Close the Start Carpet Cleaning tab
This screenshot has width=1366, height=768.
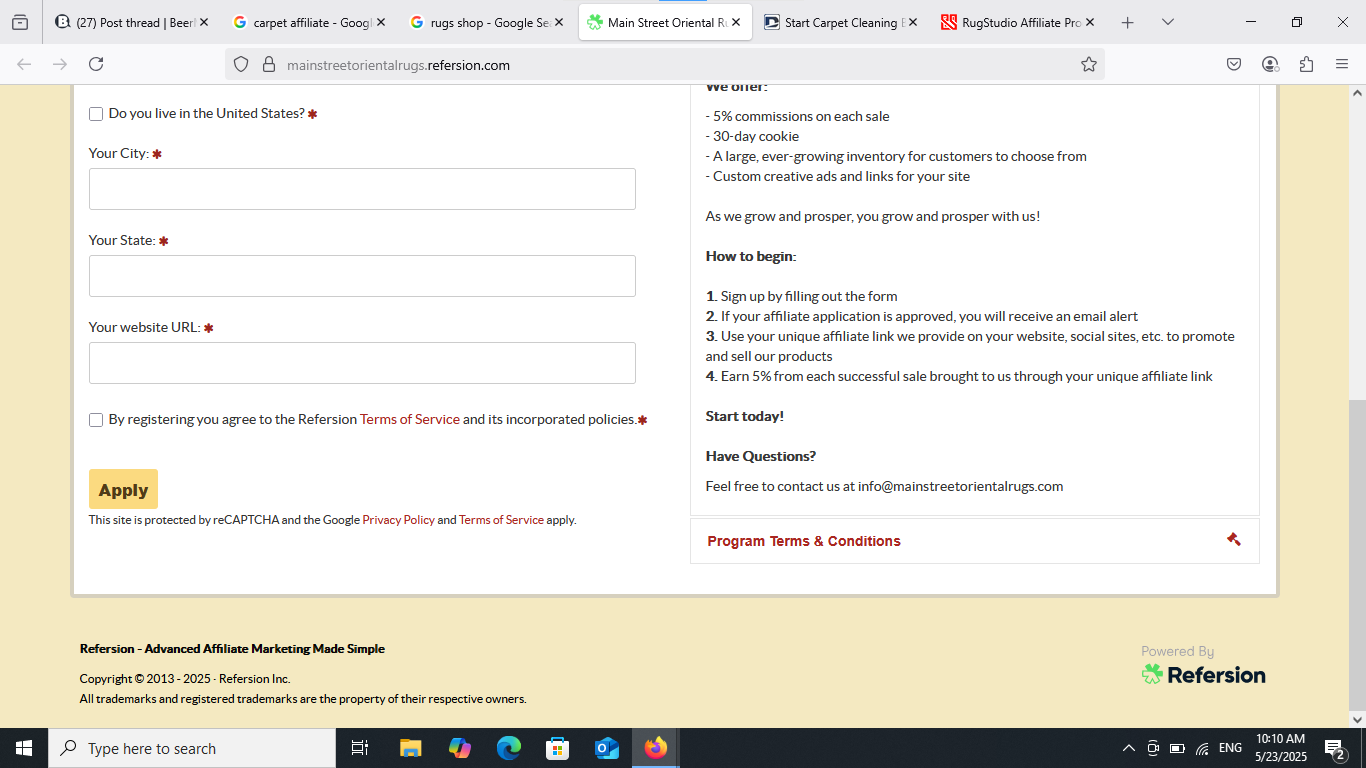(x=913, y=22)
